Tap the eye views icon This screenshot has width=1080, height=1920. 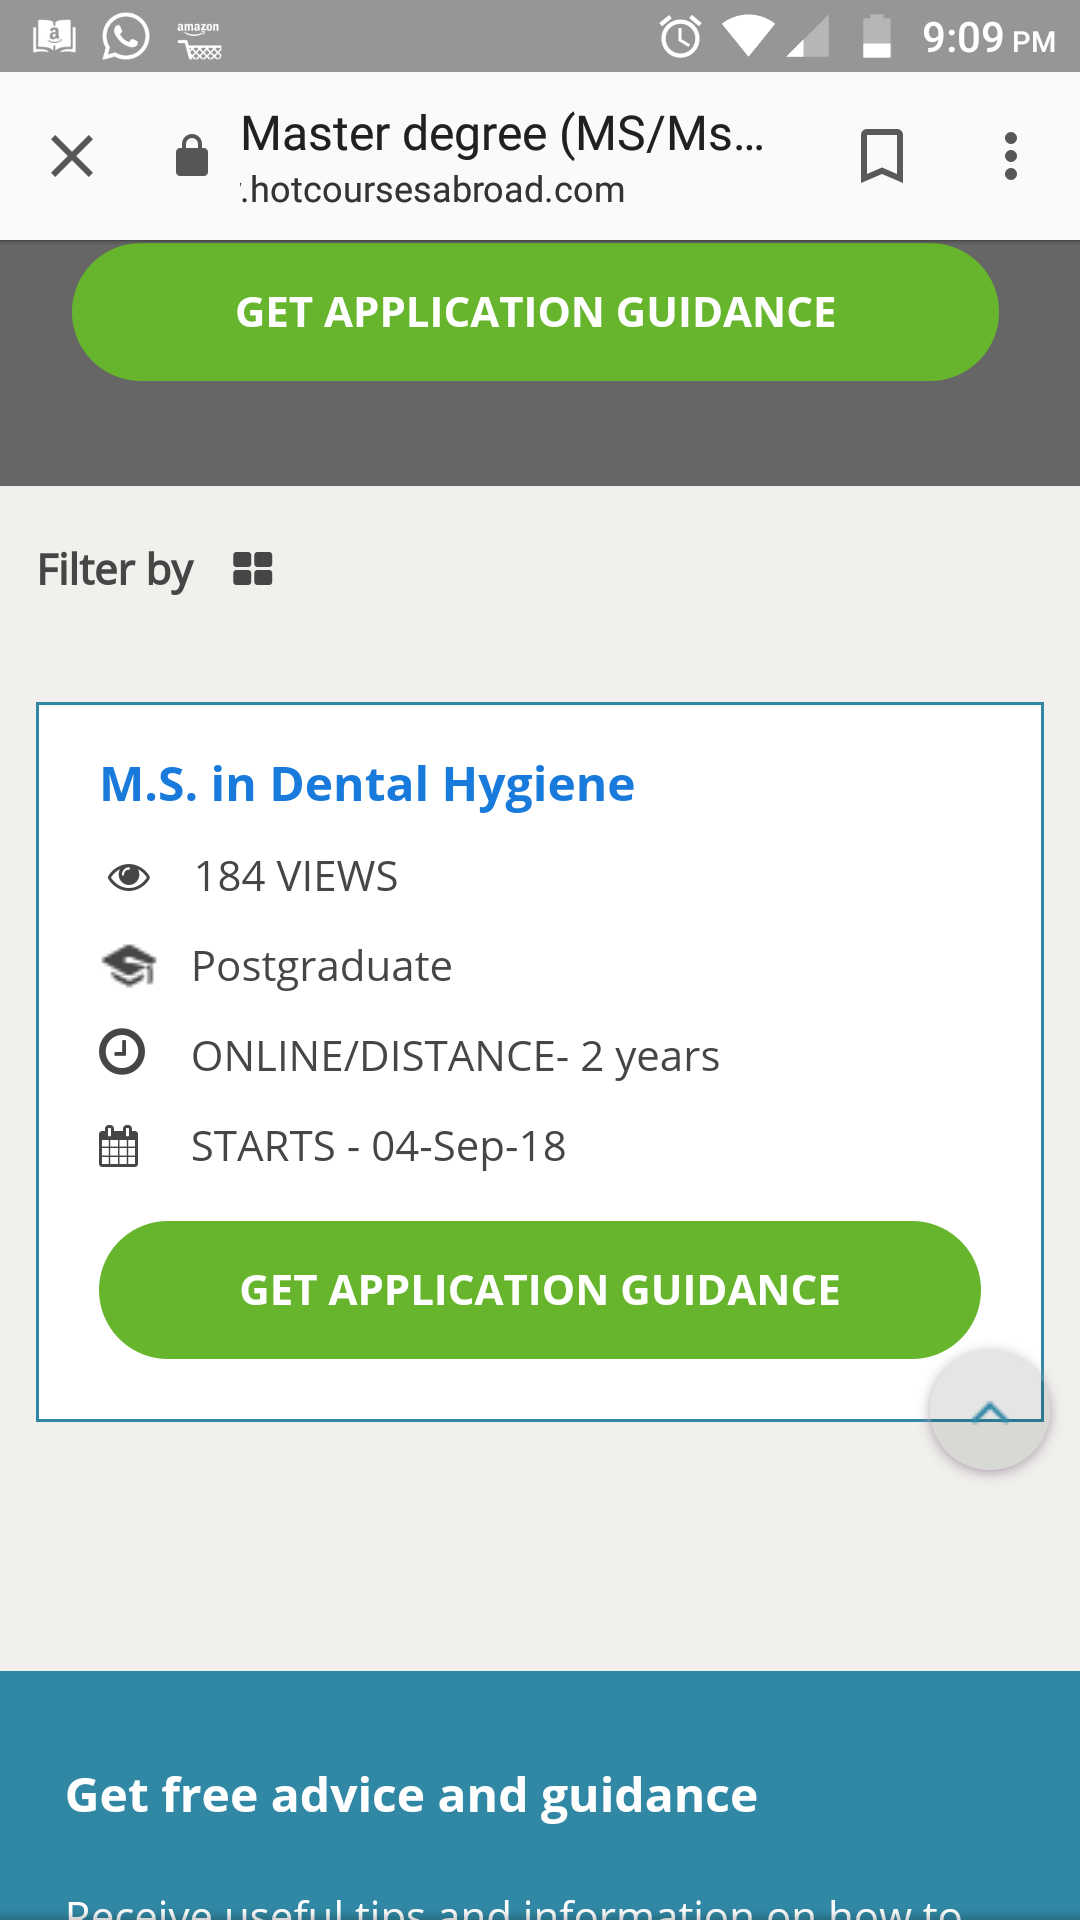click(x=129, y=877)
